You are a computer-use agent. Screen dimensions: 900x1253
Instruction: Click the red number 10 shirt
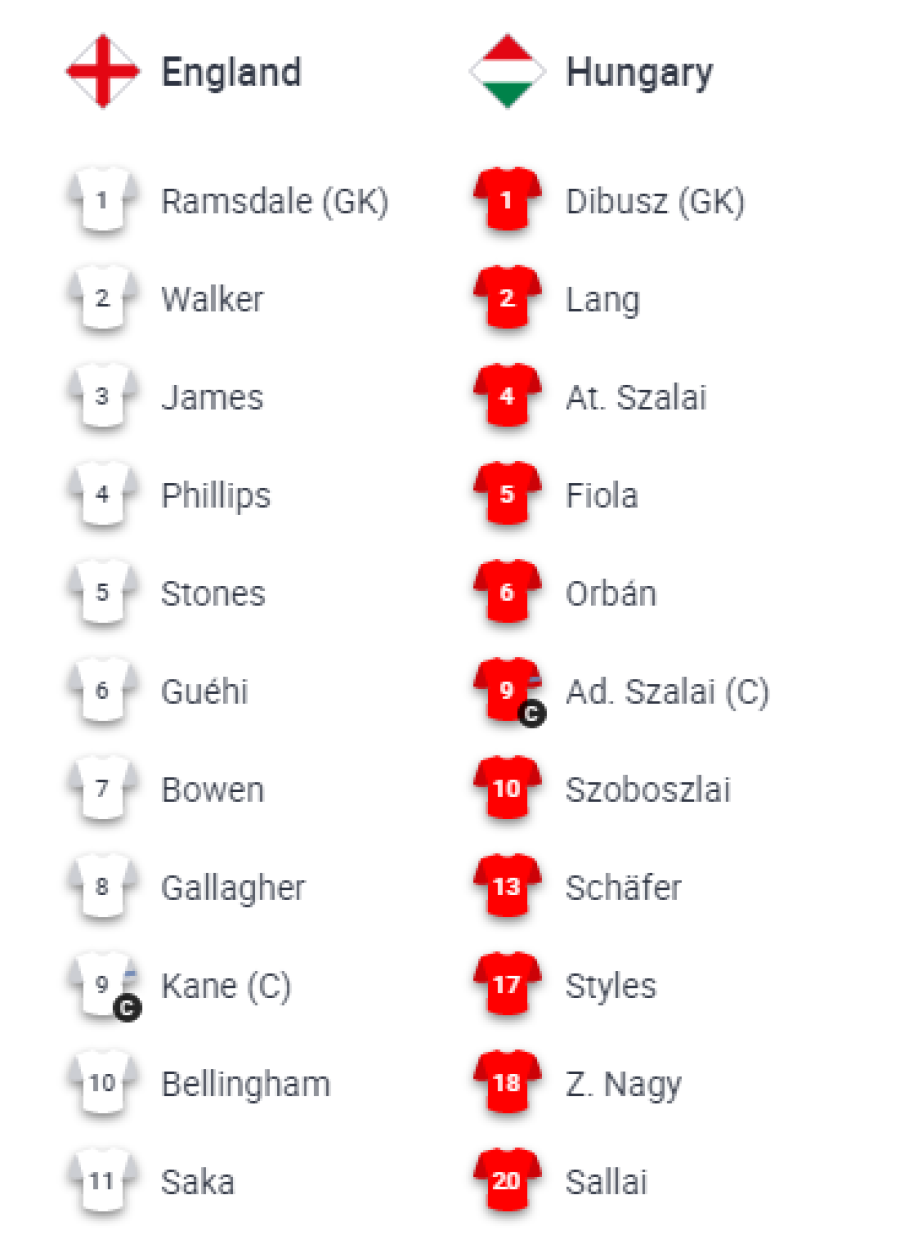507,789
